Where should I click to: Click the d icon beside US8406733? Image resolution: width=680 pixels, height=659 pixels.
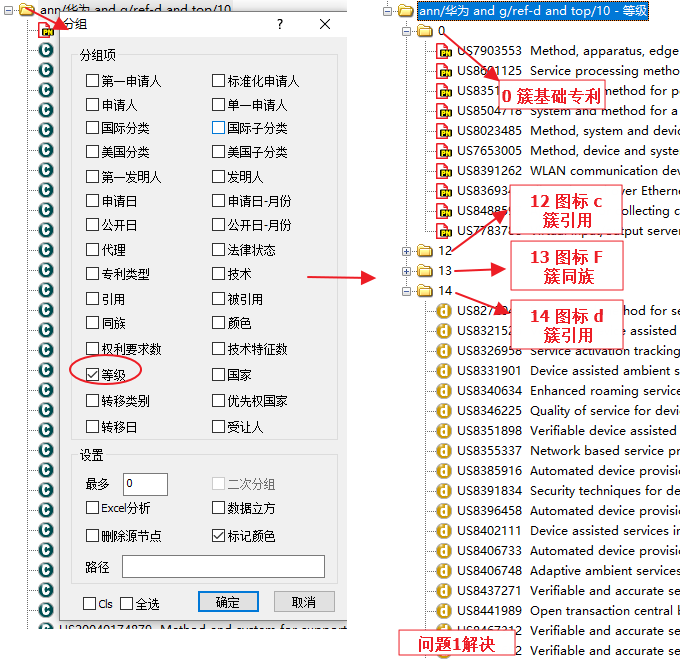coord(445,551)
